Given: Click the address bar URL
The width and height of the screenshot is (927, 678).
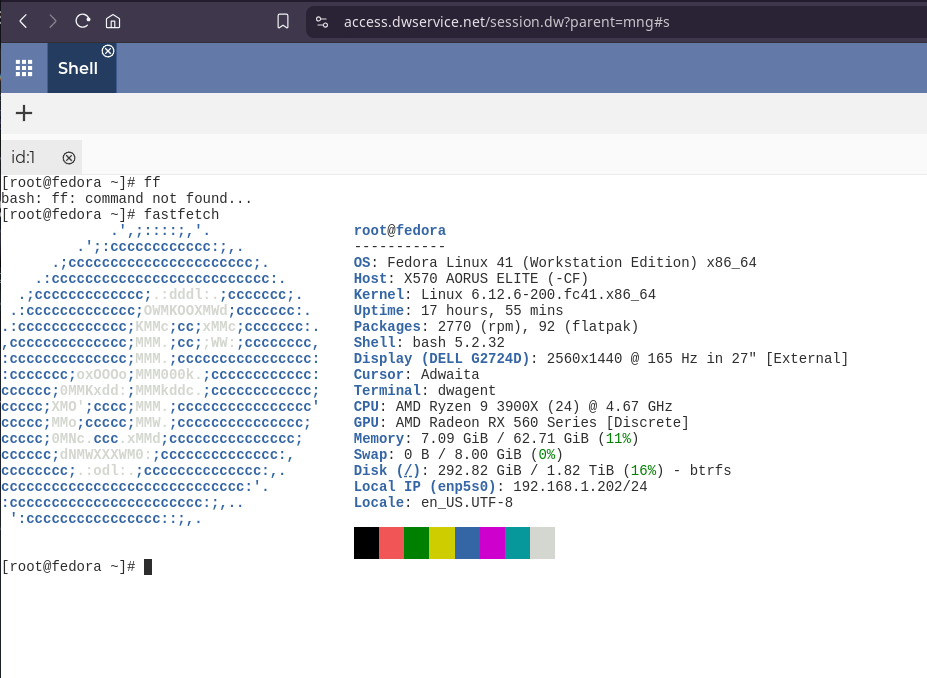Looking at the screenshot, I should point(506,22).
